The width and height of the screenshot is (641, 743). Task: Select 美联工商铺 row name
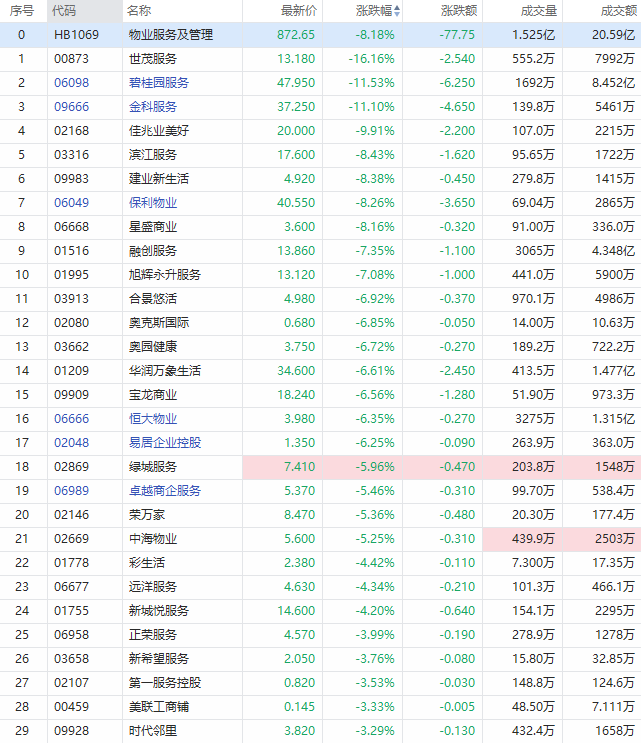click(x=159, y=707)
